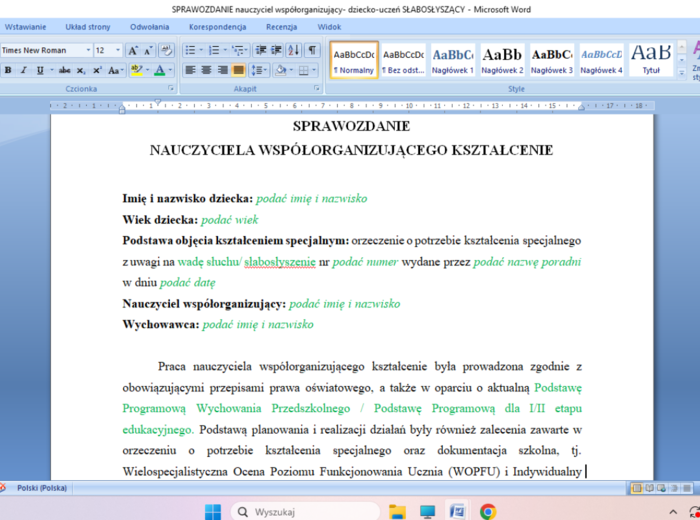This screenshot has height=520, width=700.
Task: Apply subscript formatting
Action: (83, 70)
